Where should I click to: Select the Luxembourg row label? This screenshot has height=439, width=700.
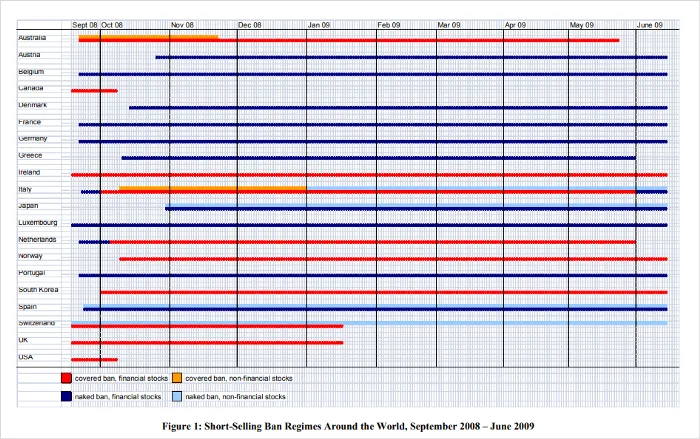tap(38, 222)
